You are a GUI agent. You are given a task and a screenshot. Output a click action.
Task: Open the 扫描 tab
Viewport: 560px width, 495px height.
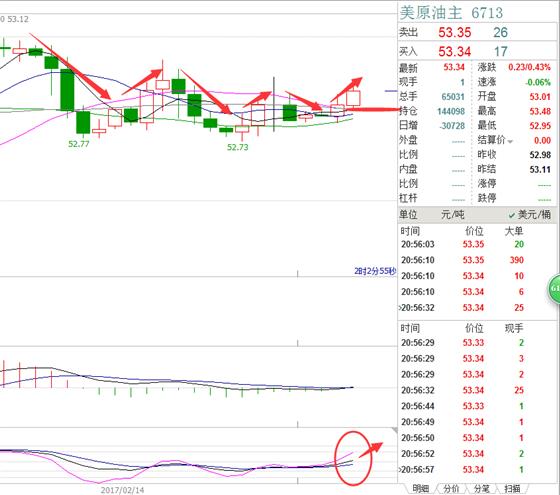pos(512,488)
